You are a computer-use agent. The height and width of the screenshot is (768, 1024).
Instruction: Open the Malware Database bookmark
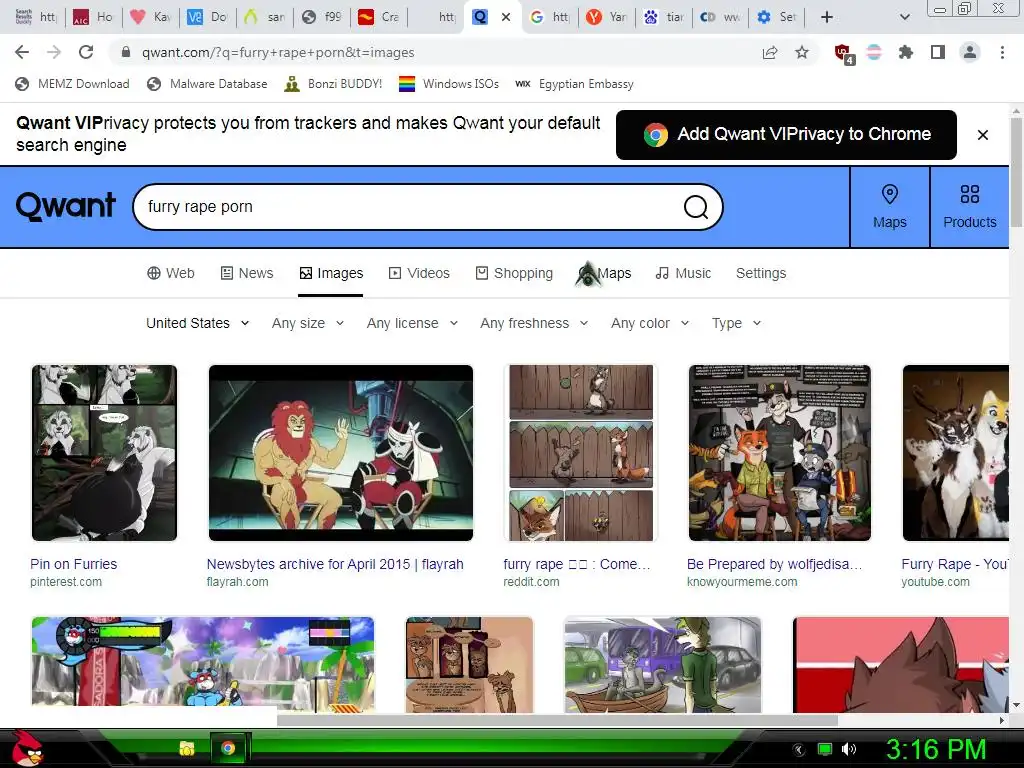point(207,84)
